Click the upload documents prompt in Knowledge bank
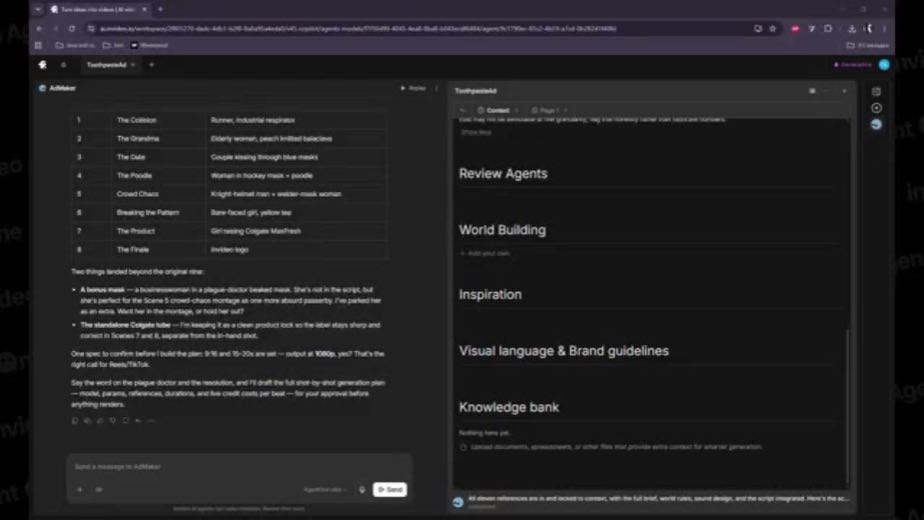 point(610,447)
